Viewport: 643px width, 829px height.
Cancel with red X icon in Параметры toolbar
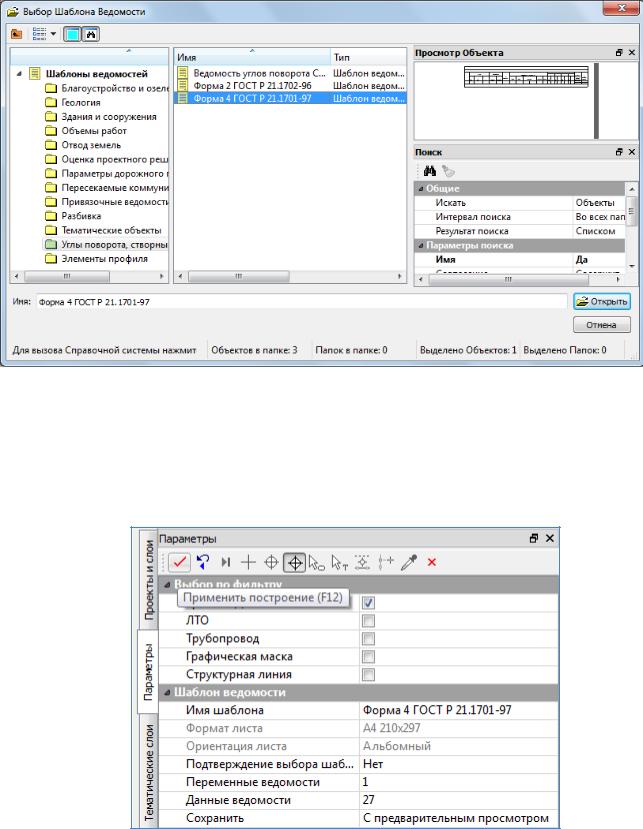tap(432, 562)
